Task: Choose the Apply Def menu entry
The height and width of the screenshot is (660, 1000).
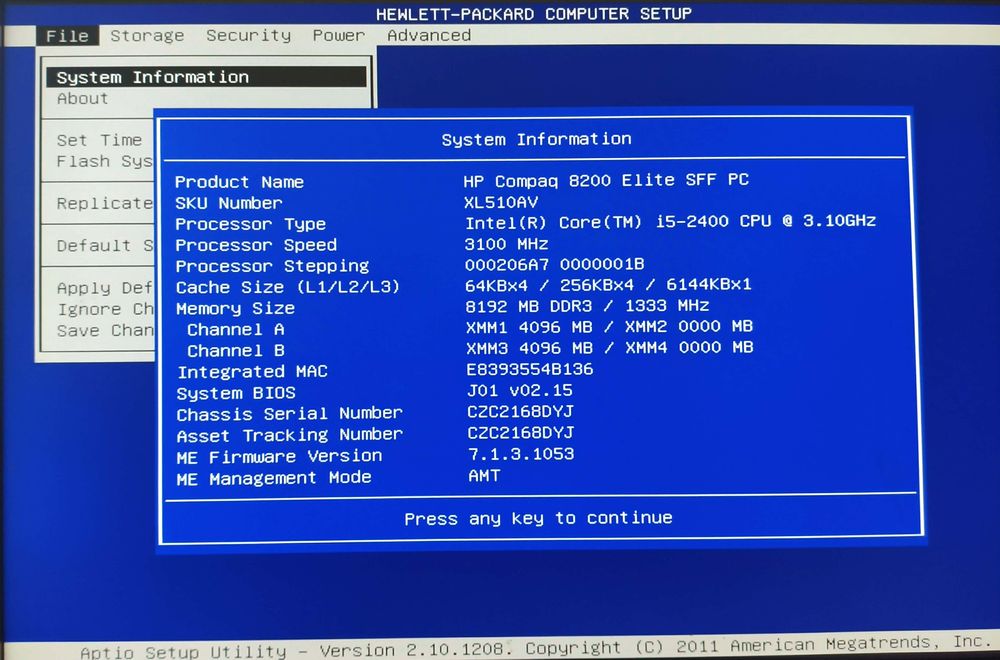Action: [105, 288]
